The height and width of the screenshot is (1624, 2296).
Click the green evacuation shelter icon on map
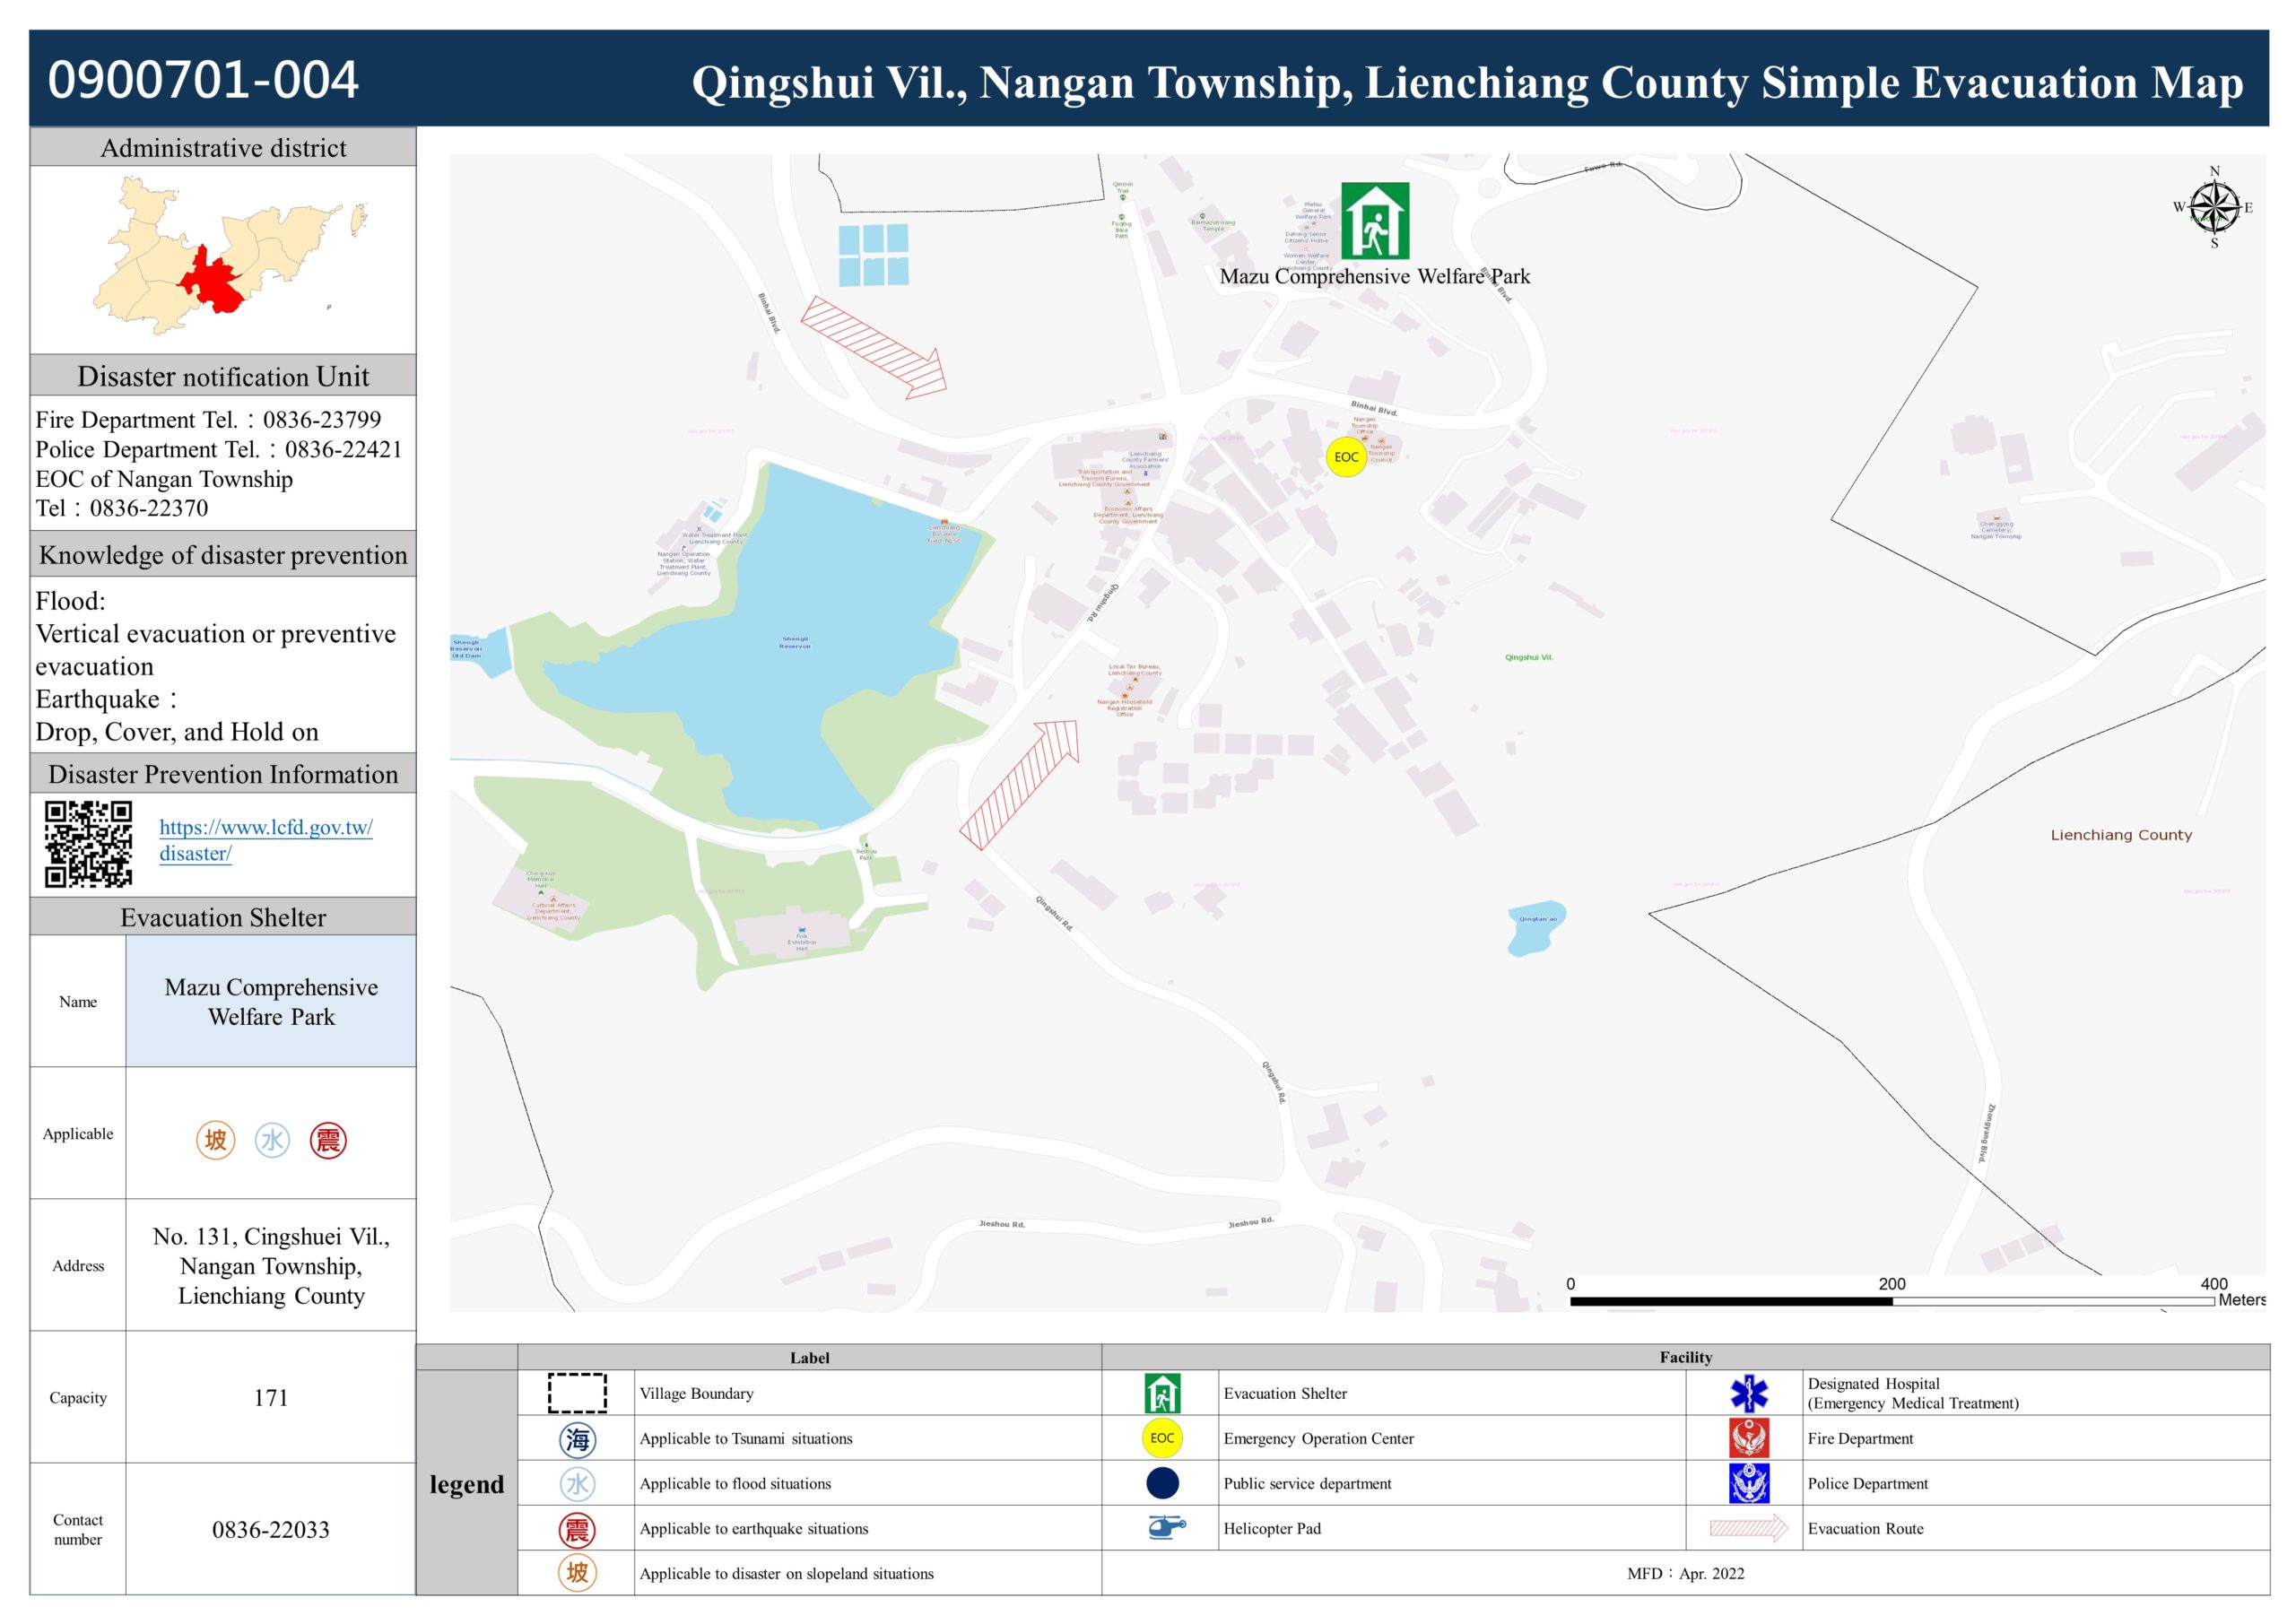coord(1375,220)
